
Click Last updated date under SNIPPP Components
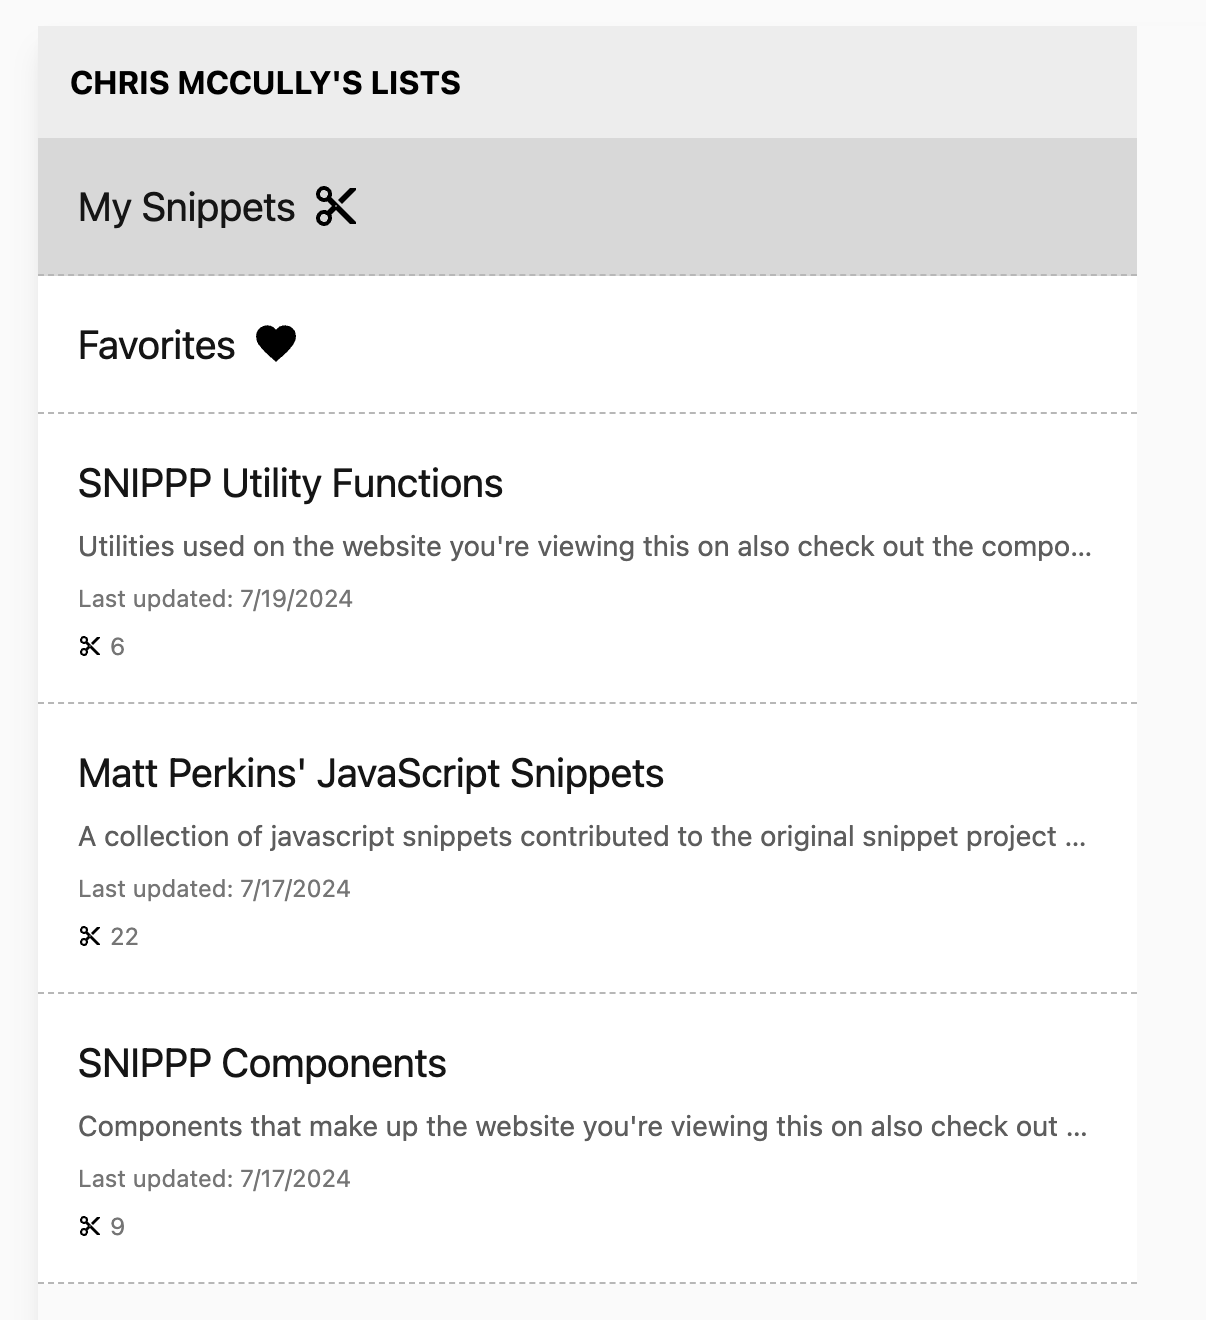214,1179
